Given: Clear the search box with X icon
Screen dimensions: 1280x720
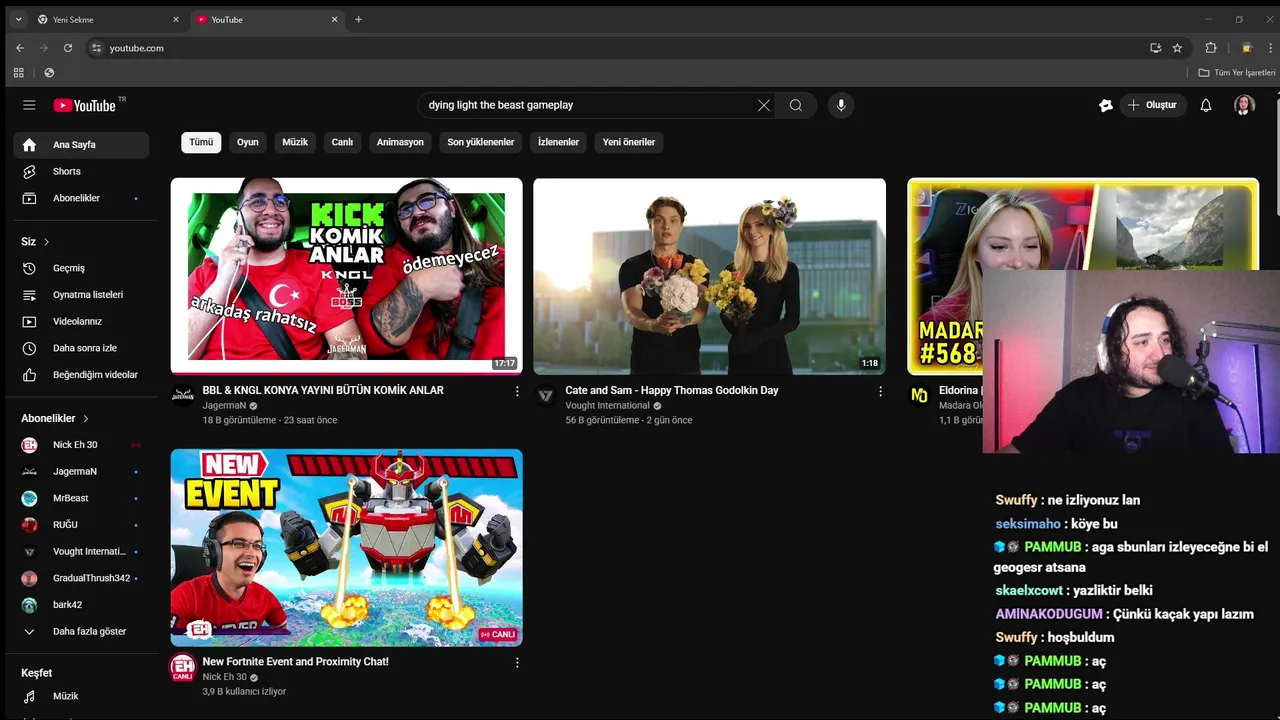Looking at the screenshot, I should click(764, 105).
